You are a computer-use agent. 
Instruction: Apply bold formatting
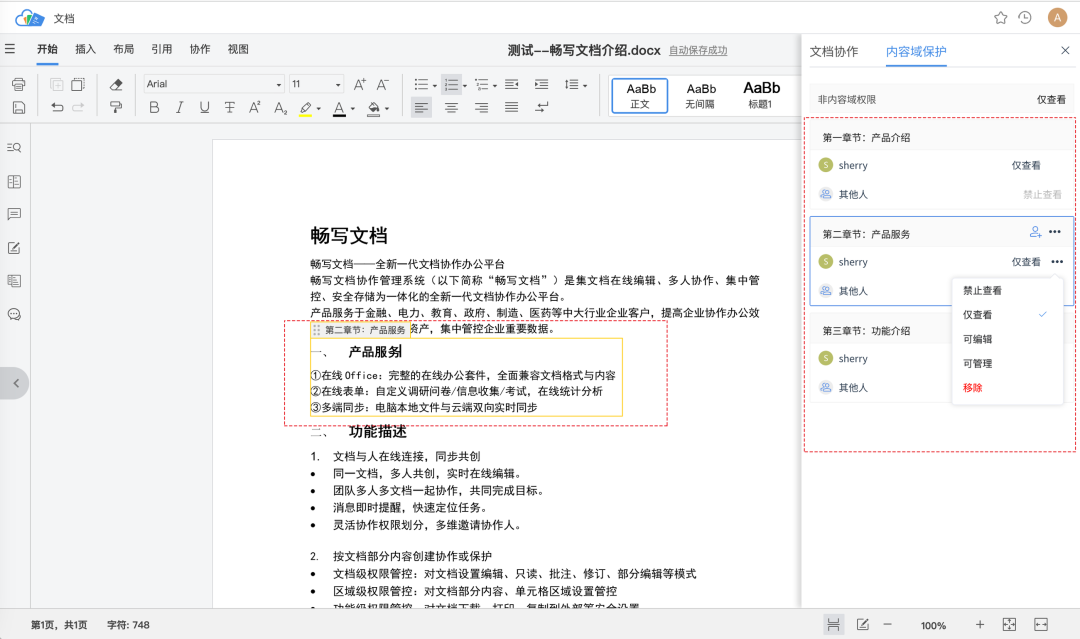pyautogui.click(x=154, y=107)
